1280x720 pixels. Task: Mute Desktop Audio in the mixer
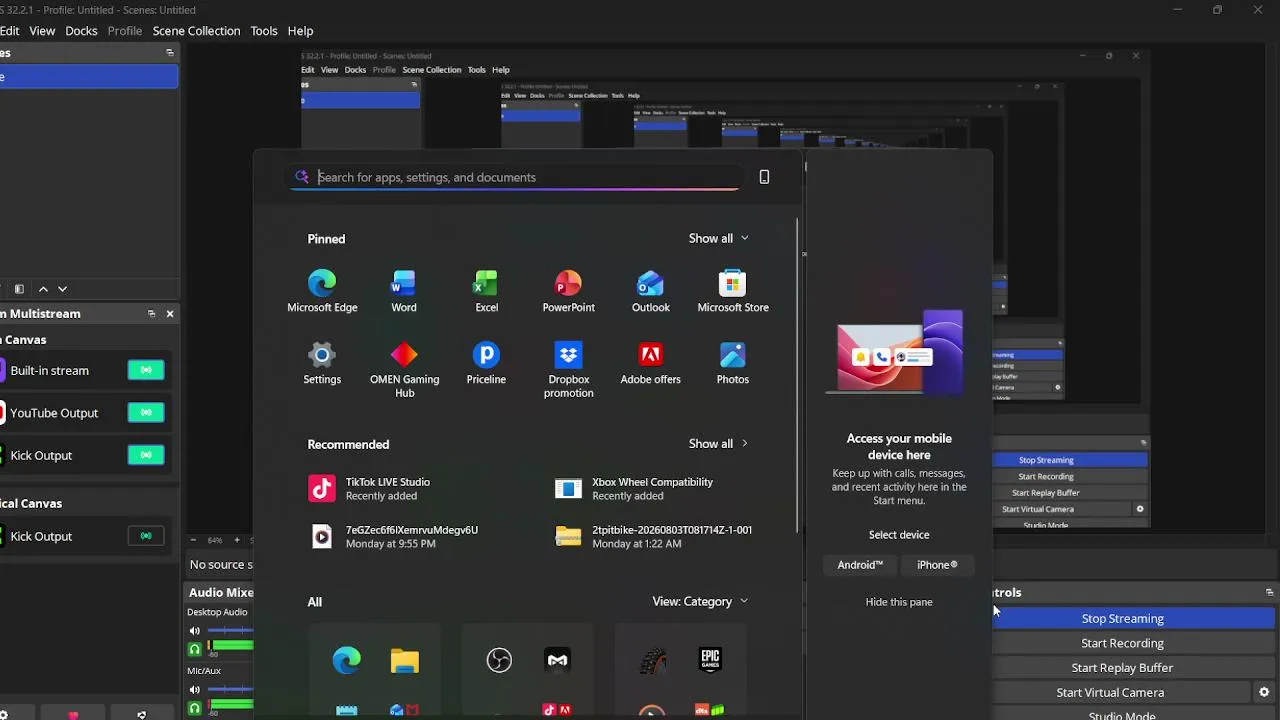[x=195, y=631]
